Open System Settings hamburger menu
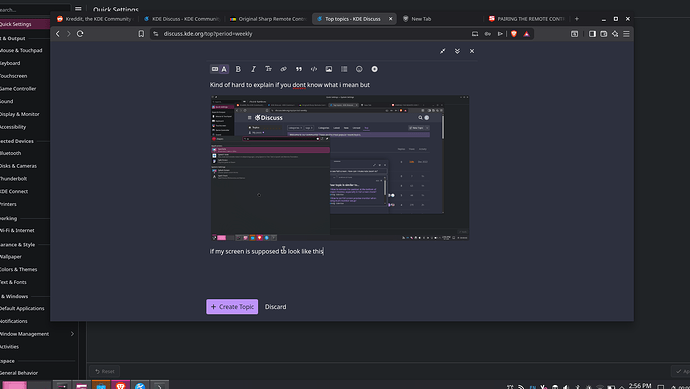 (78, 9)
